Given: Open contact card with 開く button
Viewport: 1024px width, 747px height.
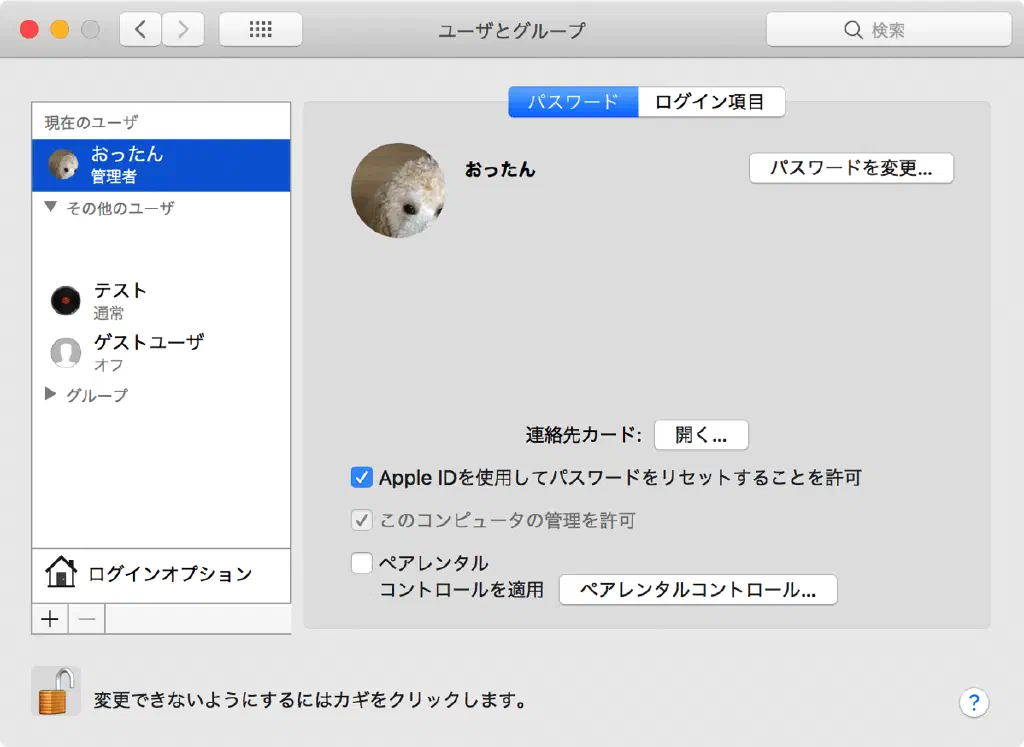Looking at the screenshot, I should pyautogui.click(x=701, y=435).
